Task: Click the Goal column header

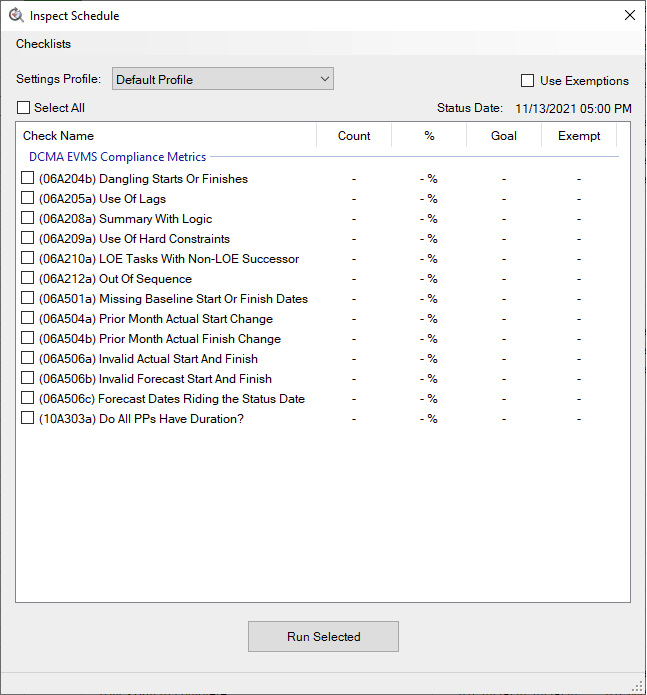Action: click(504, 136)
